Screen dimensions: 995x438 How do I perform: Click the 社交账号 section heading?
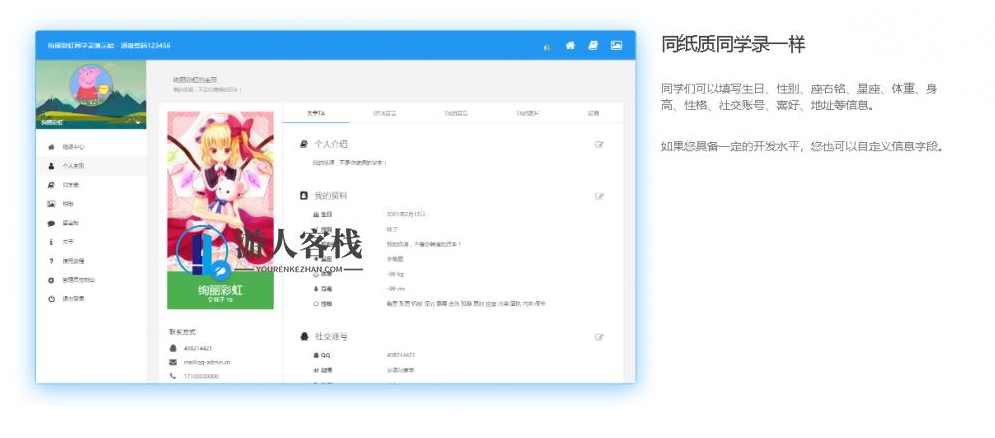point(331,336)
